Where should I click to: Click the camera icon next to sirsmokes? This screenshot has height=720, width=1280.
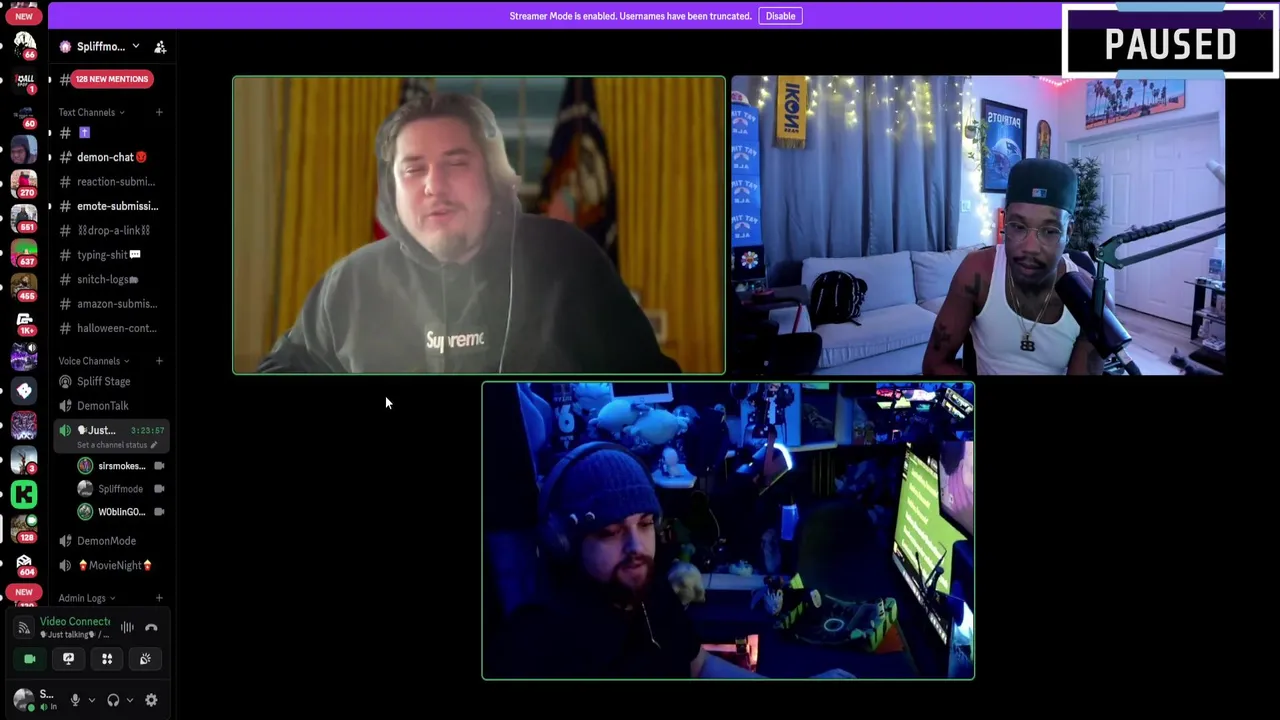(x=159, y=466)
